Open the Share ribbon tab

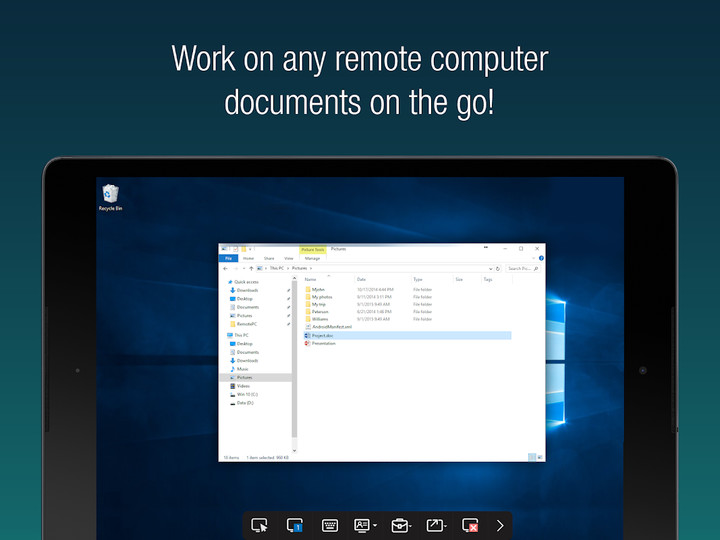click(269, 259)
